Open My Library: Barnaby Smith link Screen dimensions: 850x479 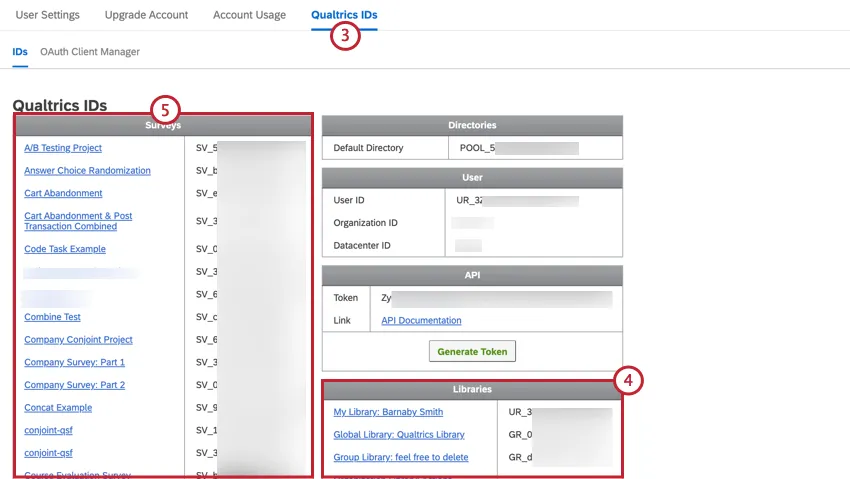click(388, 412)
